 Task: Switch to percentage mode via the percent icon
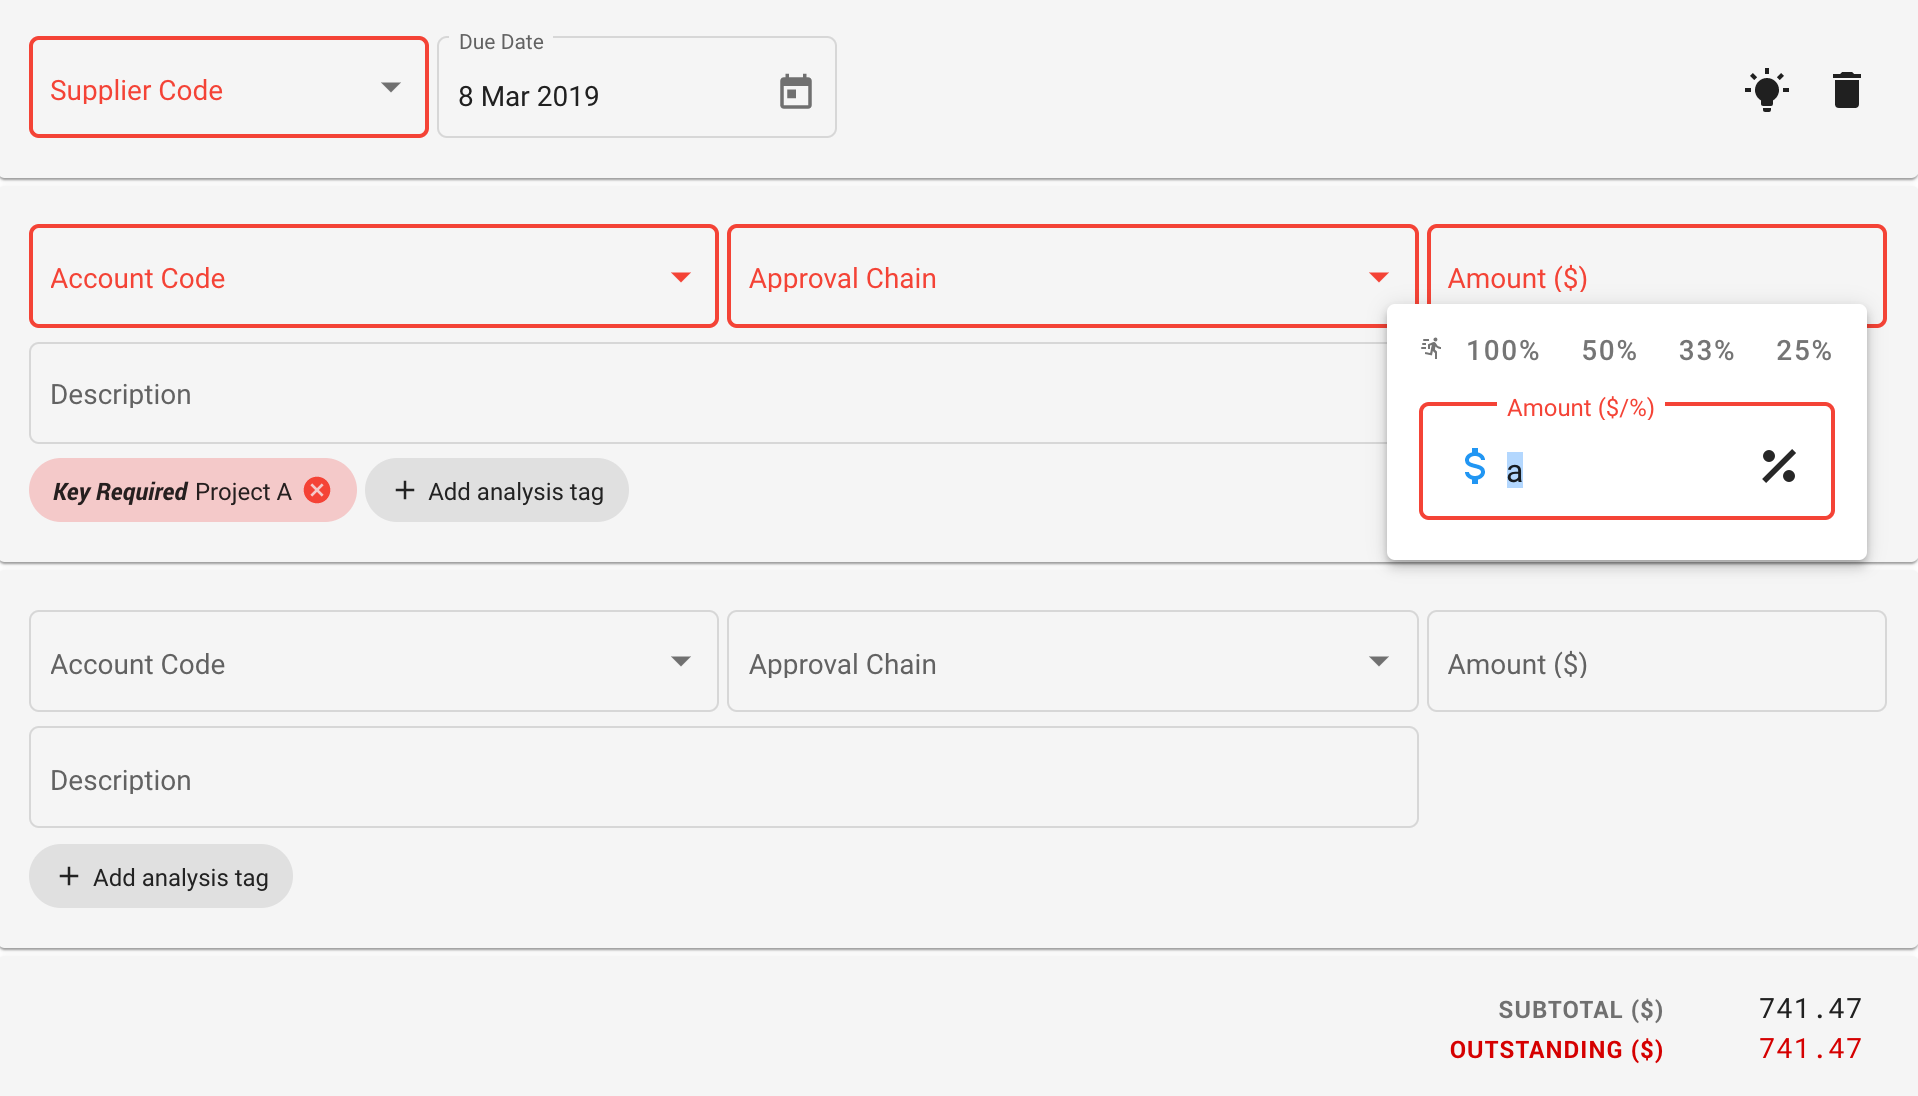tap(1777, 465)
